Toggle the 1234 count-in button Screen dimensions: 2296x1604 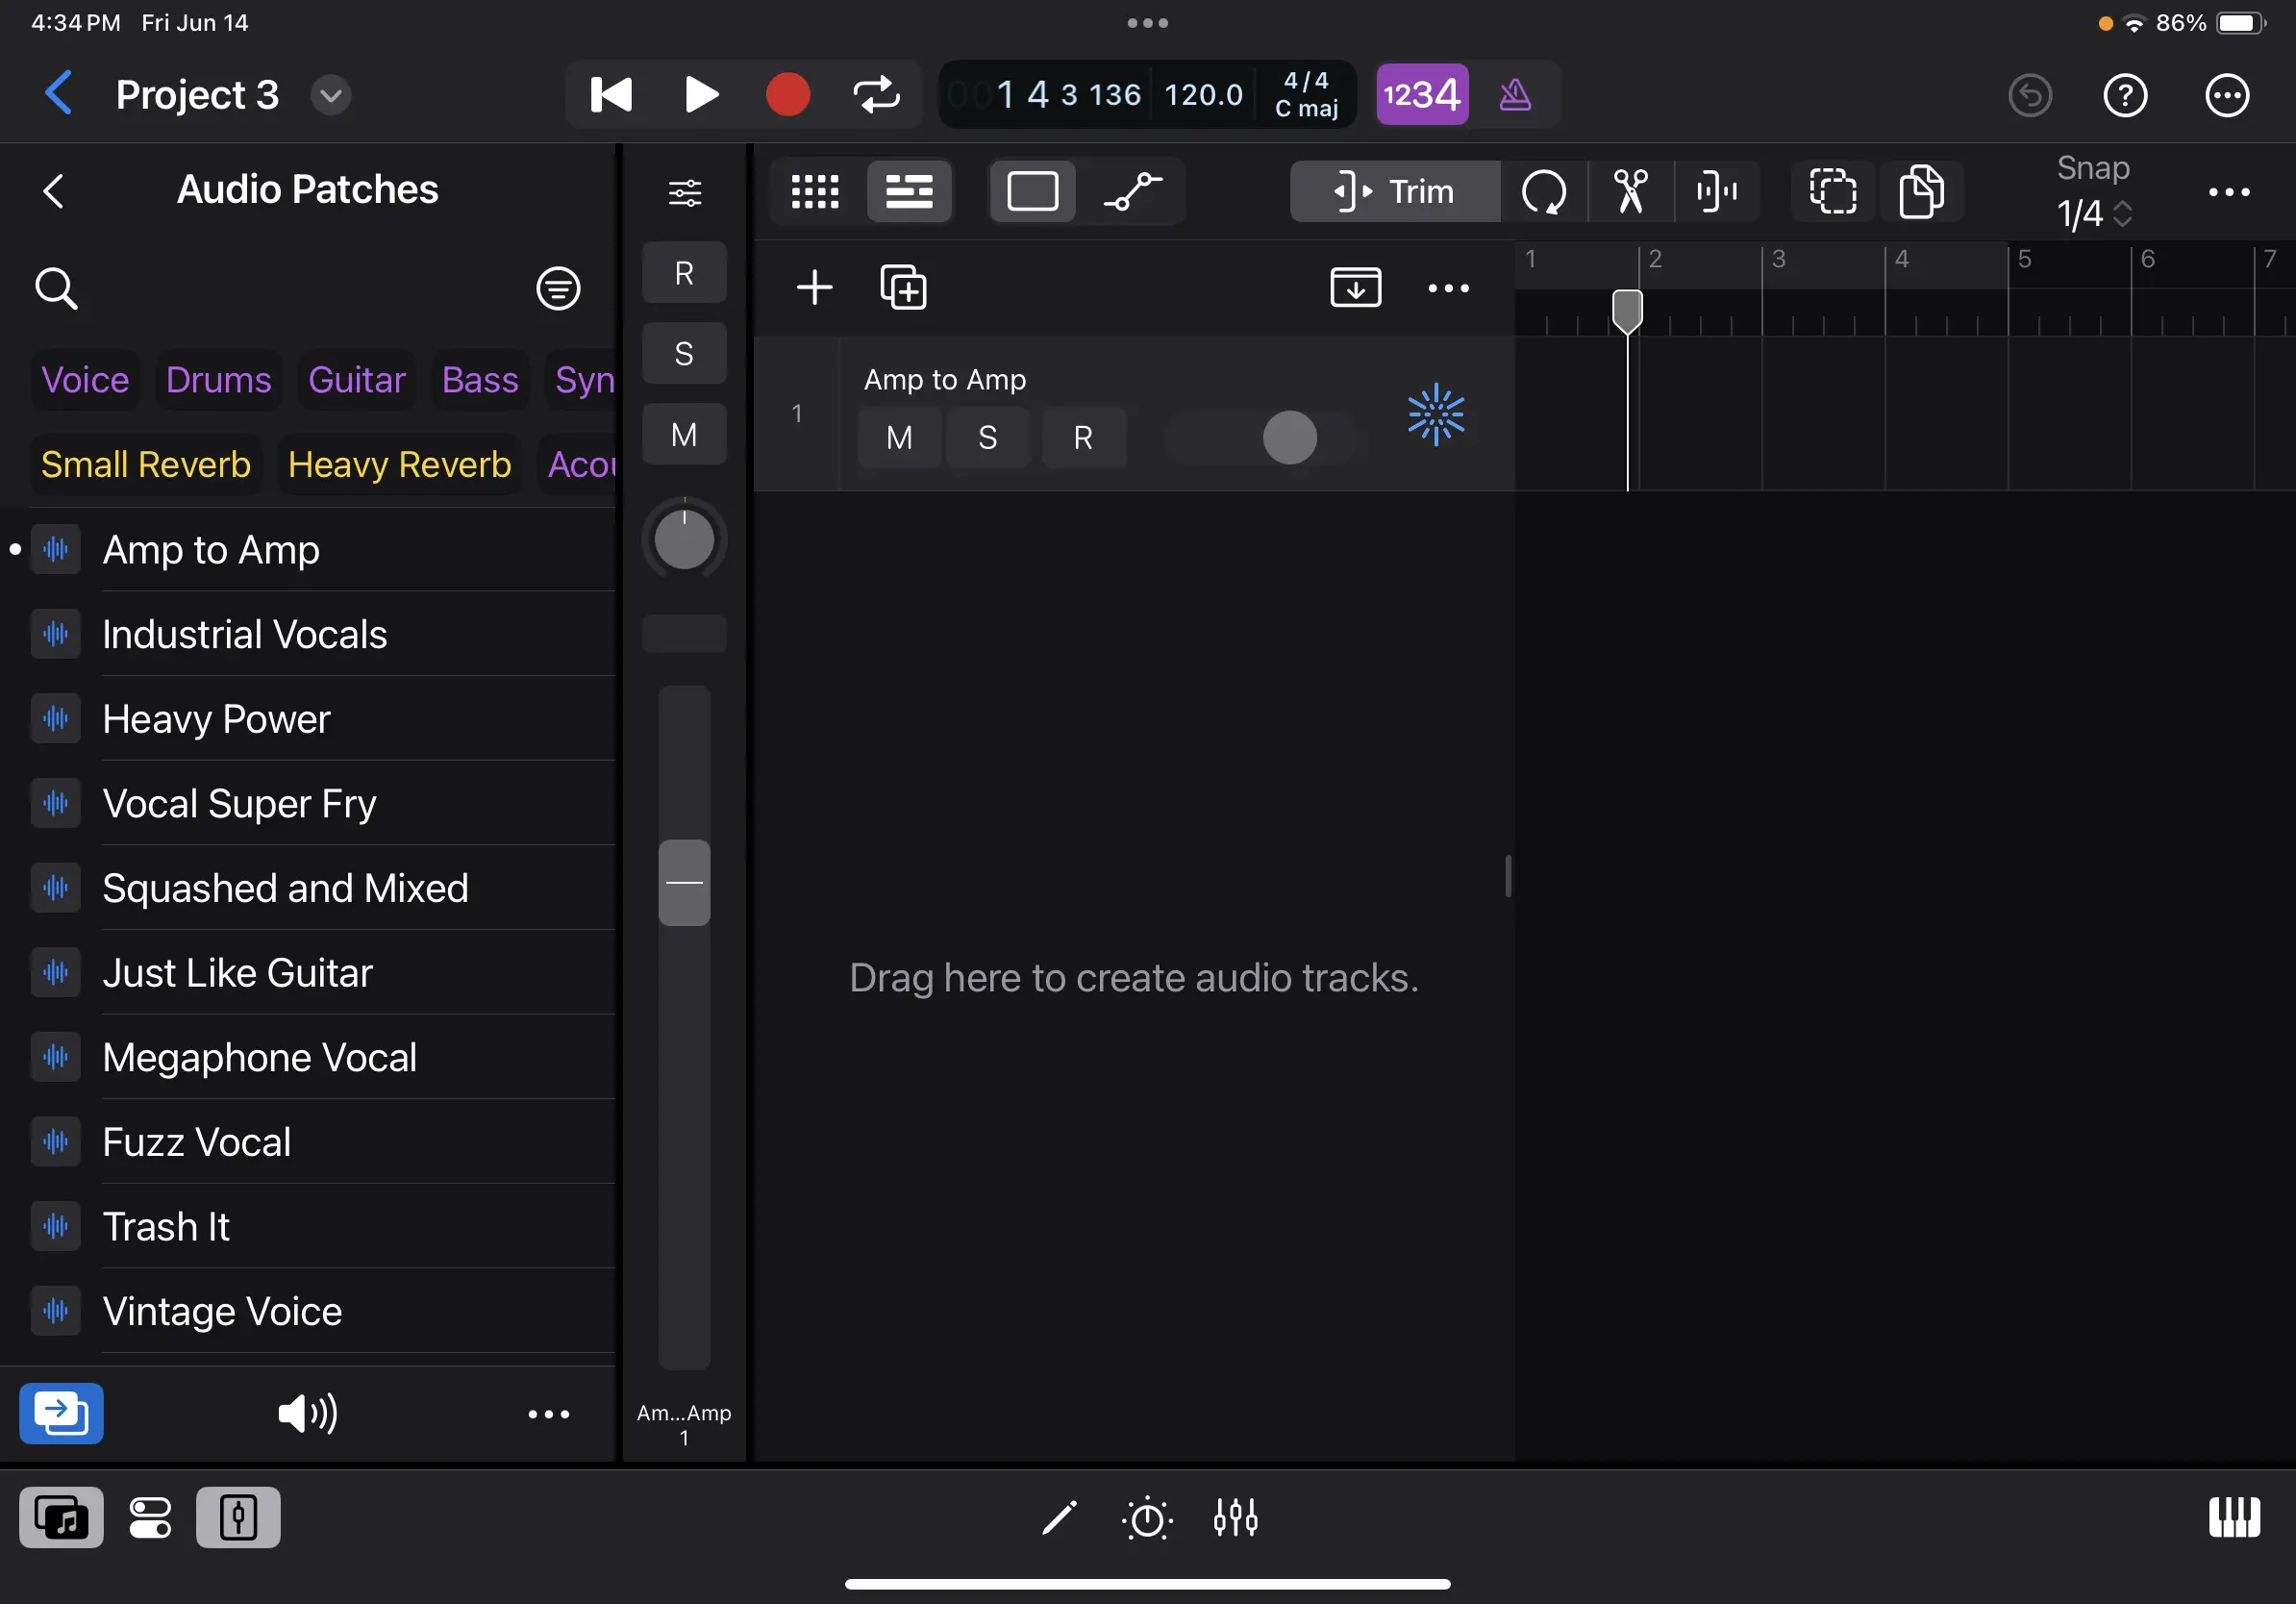coord(1421,95)
